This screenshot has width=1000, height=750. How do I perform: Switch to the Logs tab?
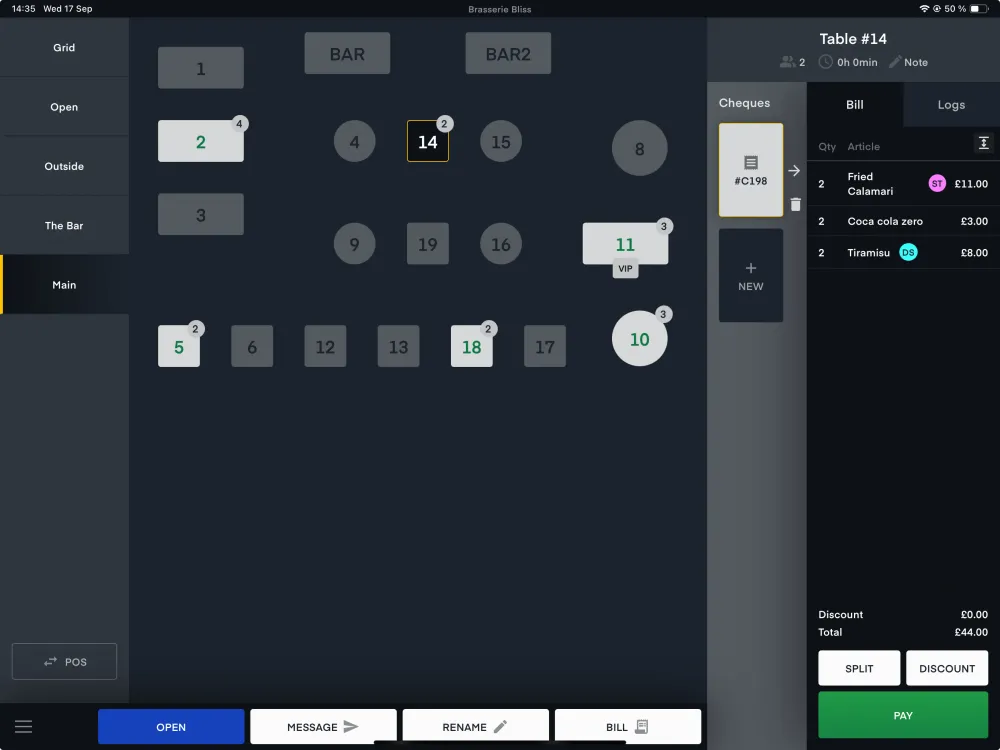click(951, 105)
